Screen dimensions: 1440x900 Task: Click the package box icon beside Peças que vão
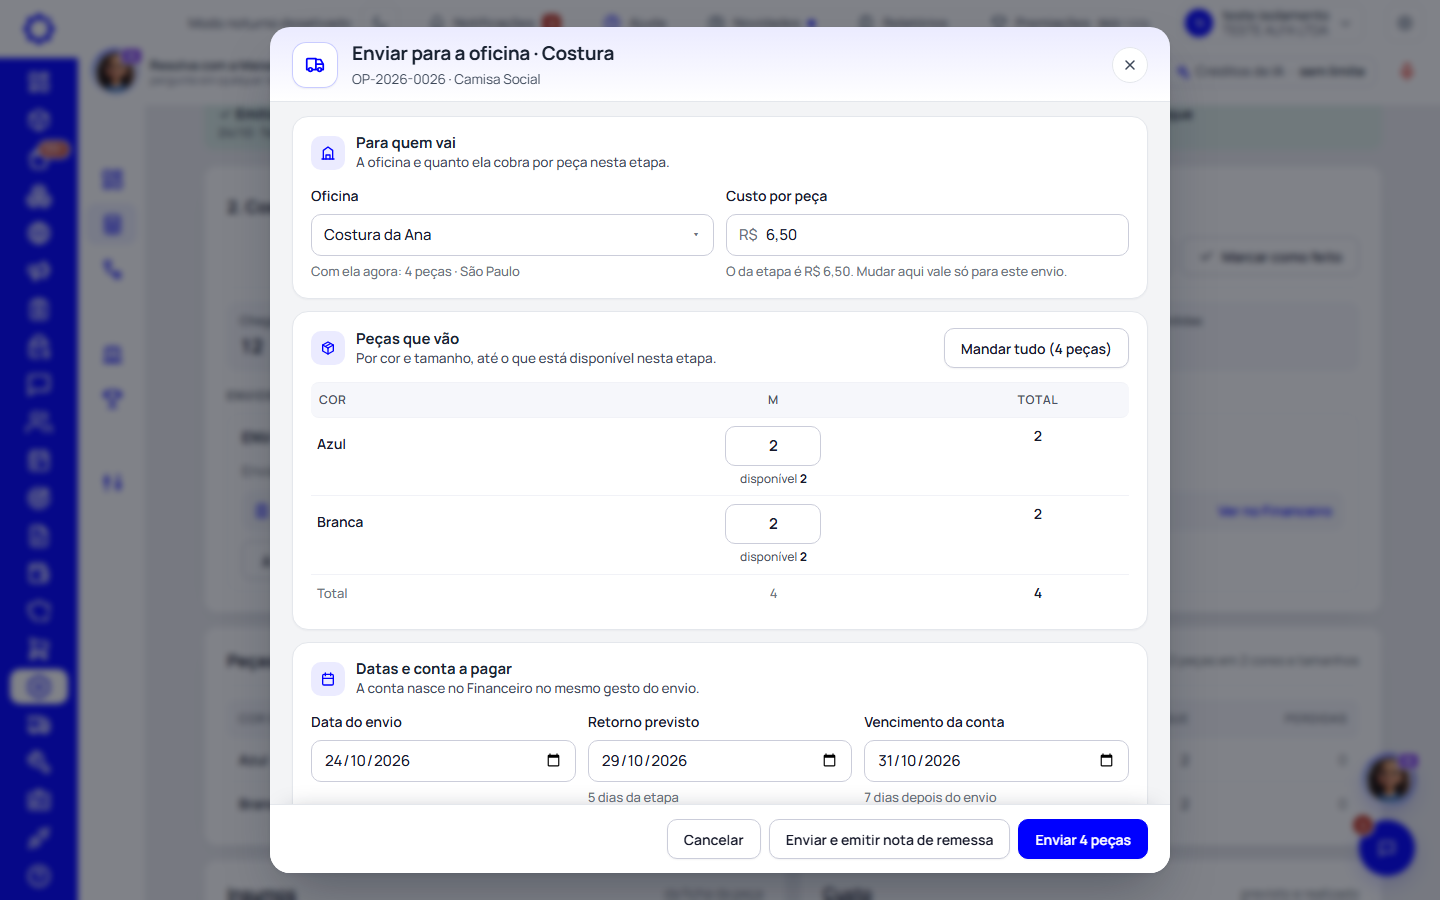point(328,349)
